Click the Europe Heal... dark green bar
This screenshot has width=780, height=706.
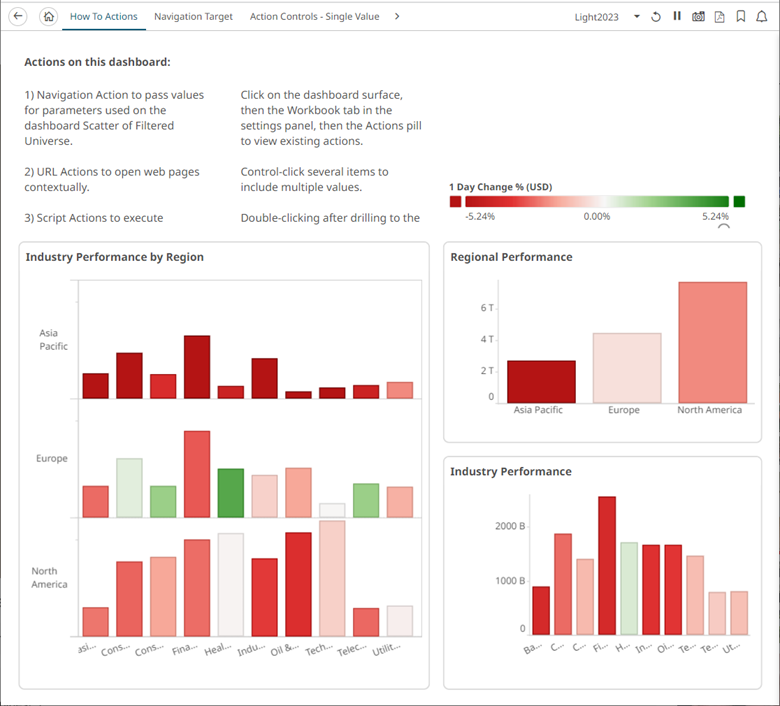pos(231,493)
